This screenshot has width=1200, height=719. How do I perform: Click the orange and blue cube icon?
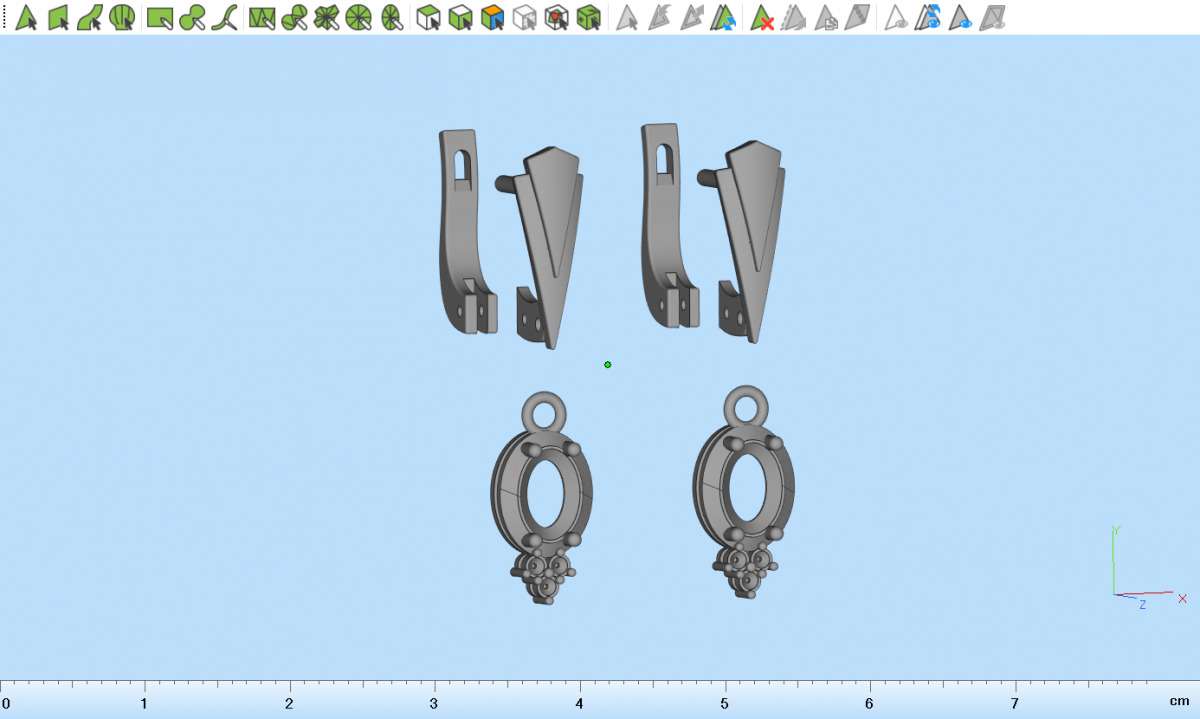pos(492,17)
